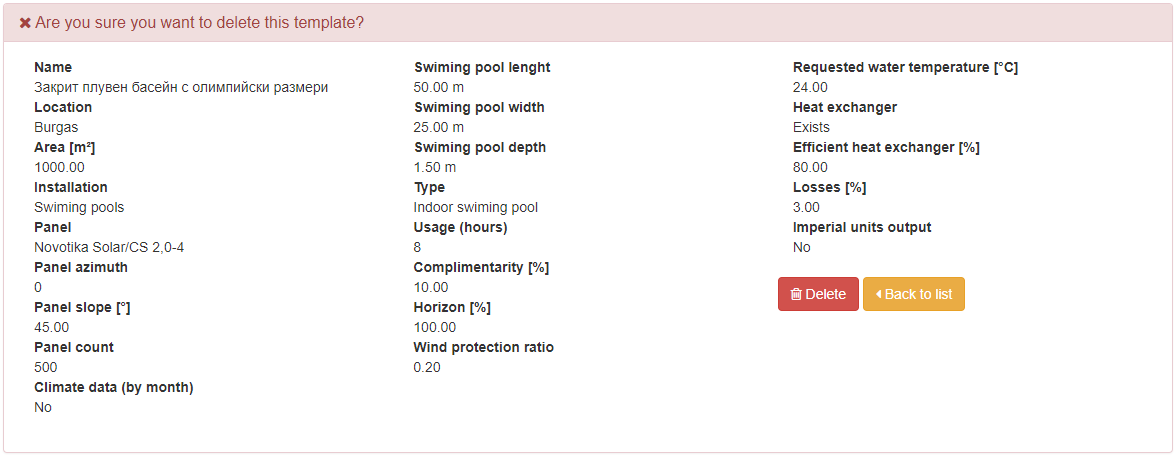The height and width of the screenshot is (456, 1175).
Task: Click the Panel count value 500
Action: (46, 367)
